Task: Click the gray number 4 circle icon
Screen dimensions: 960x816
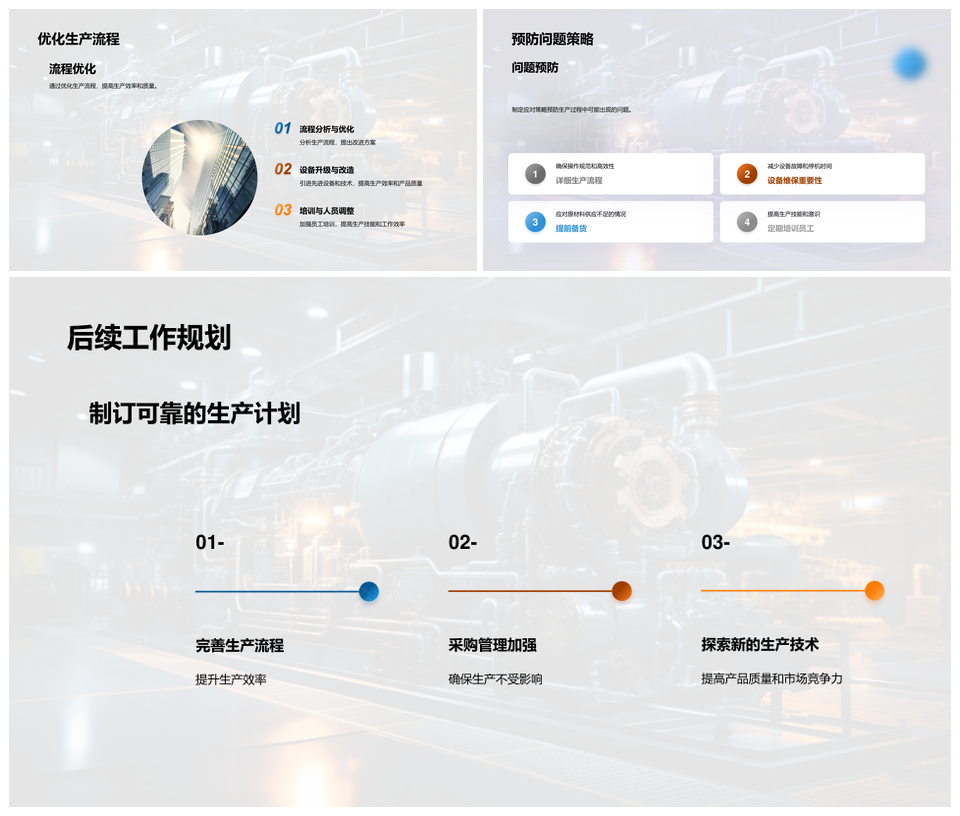Action: click(x=747, y=222)
